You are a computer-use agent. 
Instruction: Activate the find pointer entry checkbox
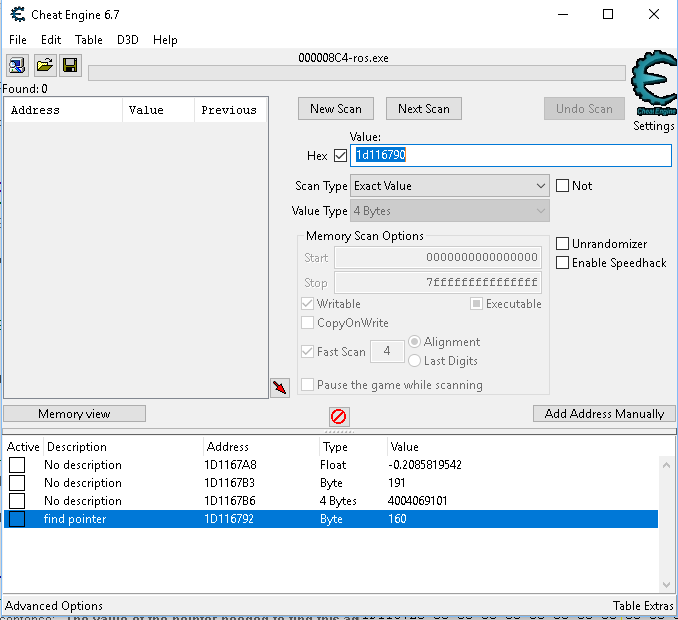coord(17,519)
